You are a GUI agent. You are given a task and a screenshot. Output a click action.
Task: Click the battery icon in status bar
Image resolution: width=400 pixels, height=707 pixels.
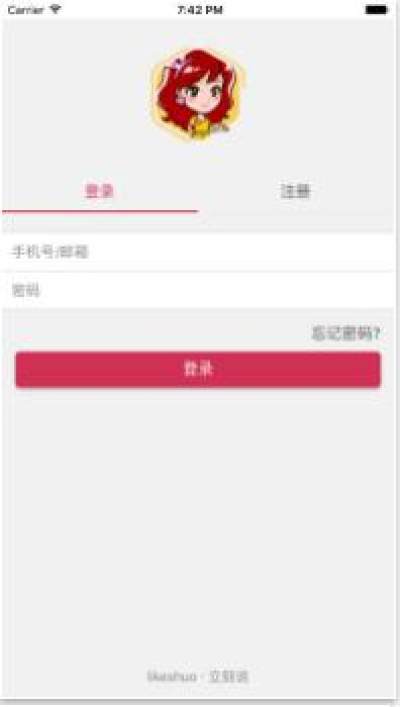376,9
